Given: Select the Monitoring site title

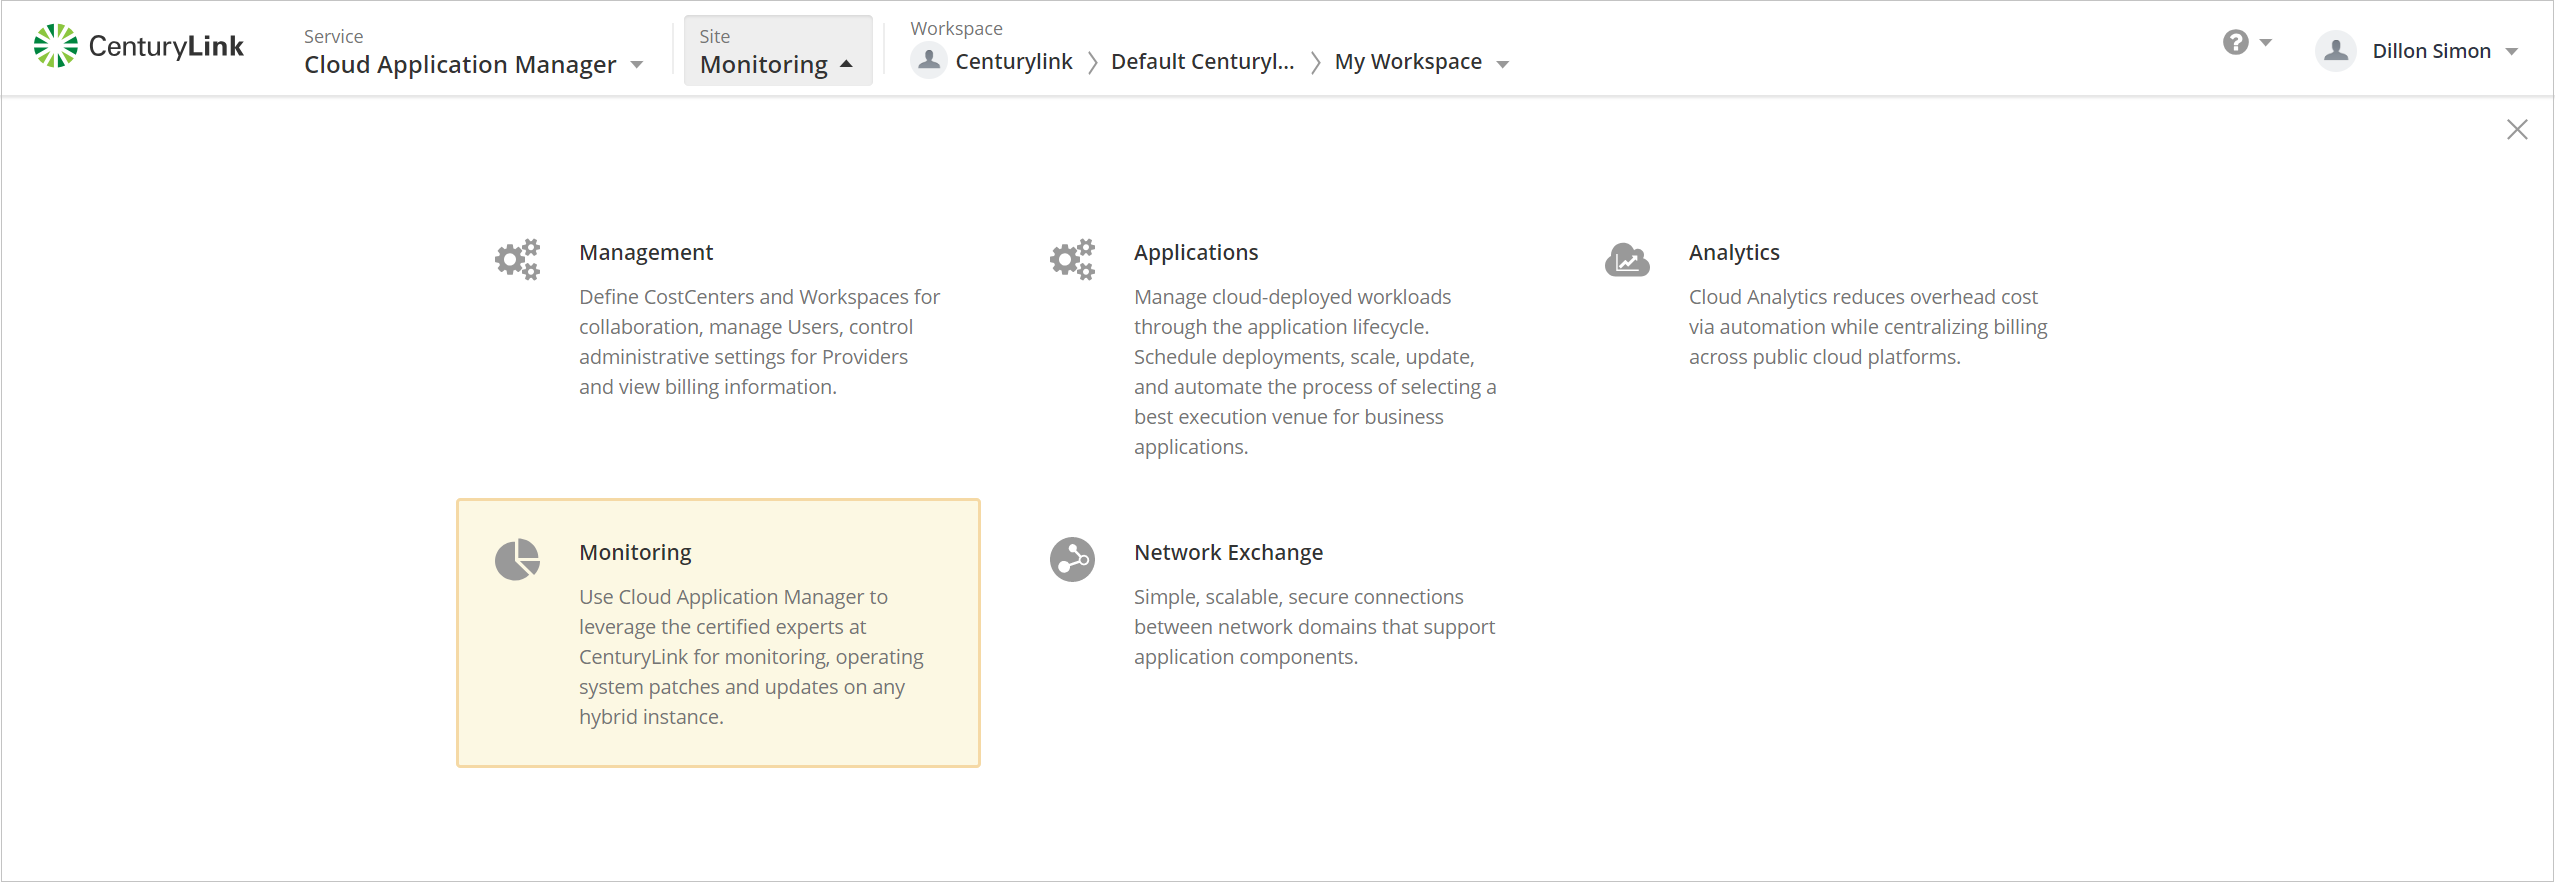Looking at the screenshot, I should (635, 552).
